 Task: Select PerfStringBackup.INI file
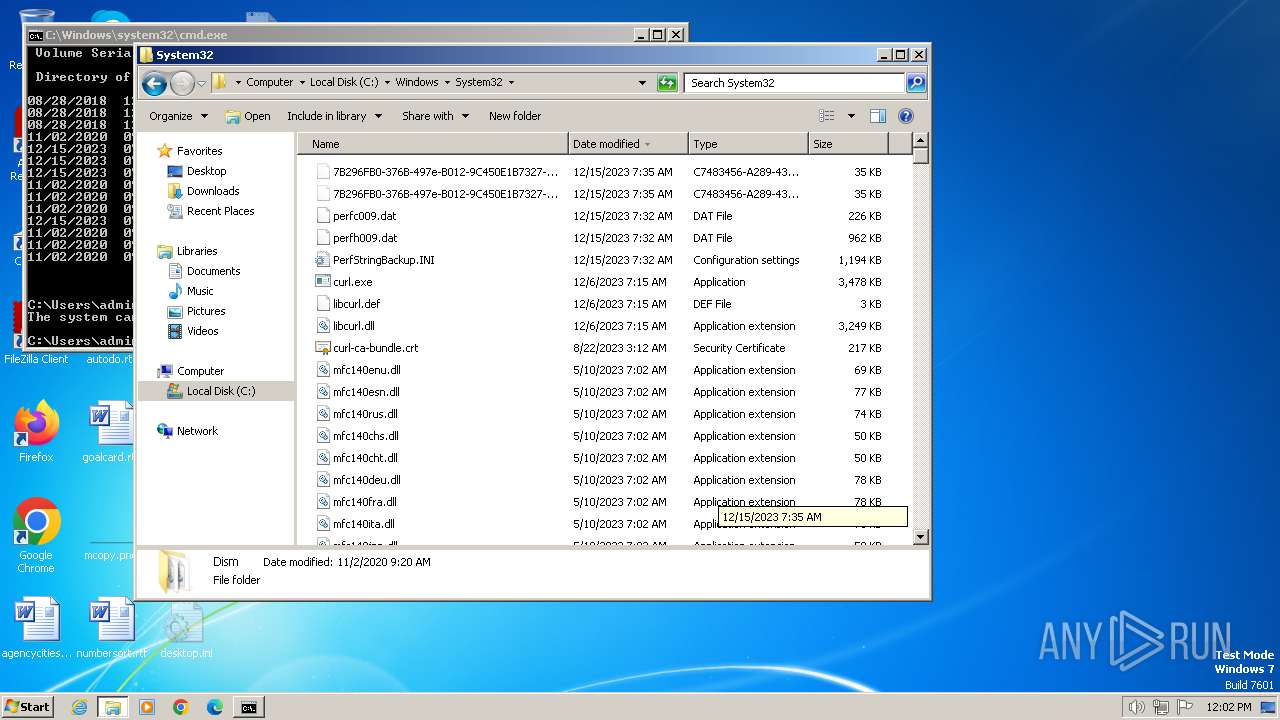[x=383, y=260]
